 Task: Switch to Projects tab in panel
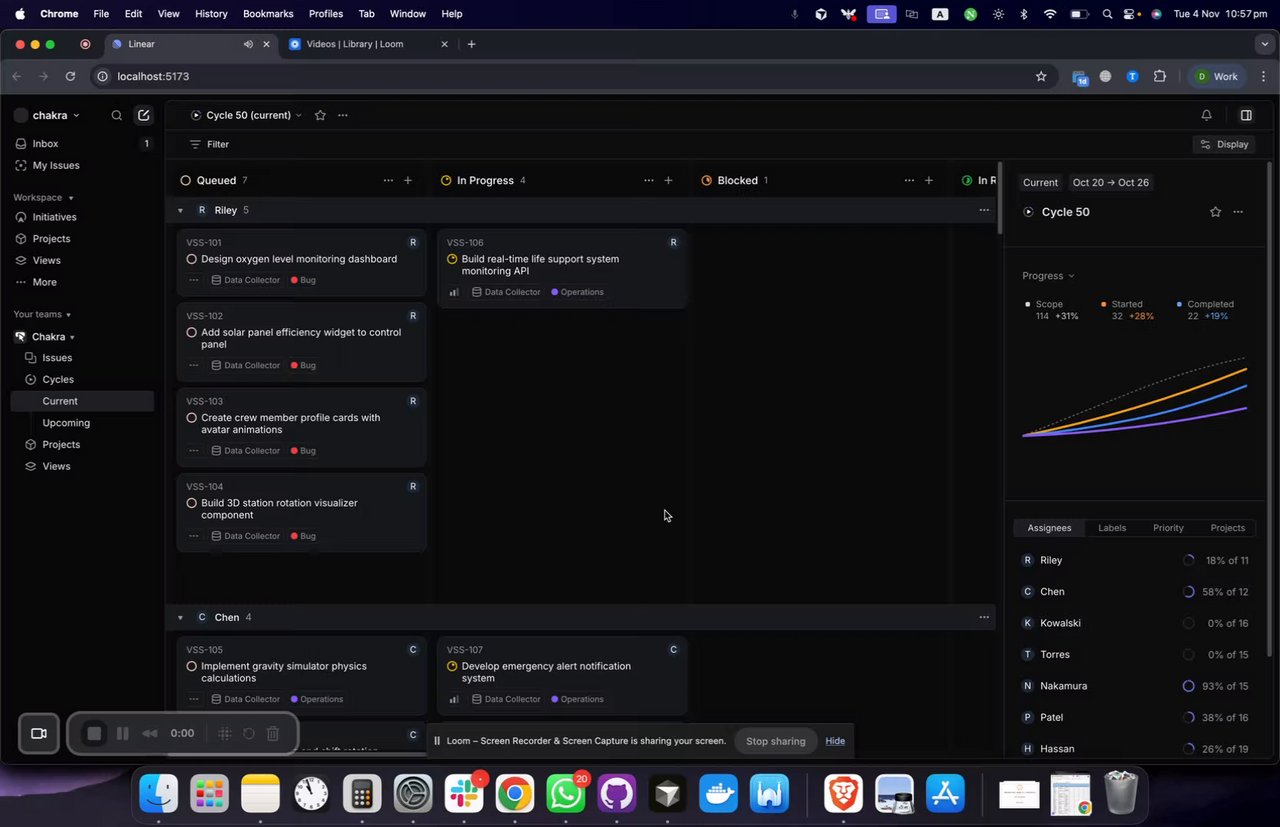coord(1228,528)
